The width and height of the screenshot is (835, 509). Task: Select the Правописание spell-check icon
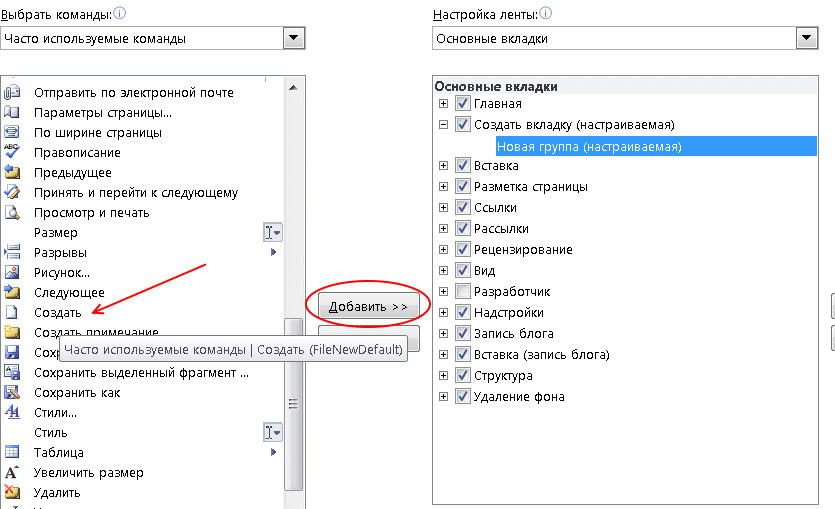click(x=12, y=152)
